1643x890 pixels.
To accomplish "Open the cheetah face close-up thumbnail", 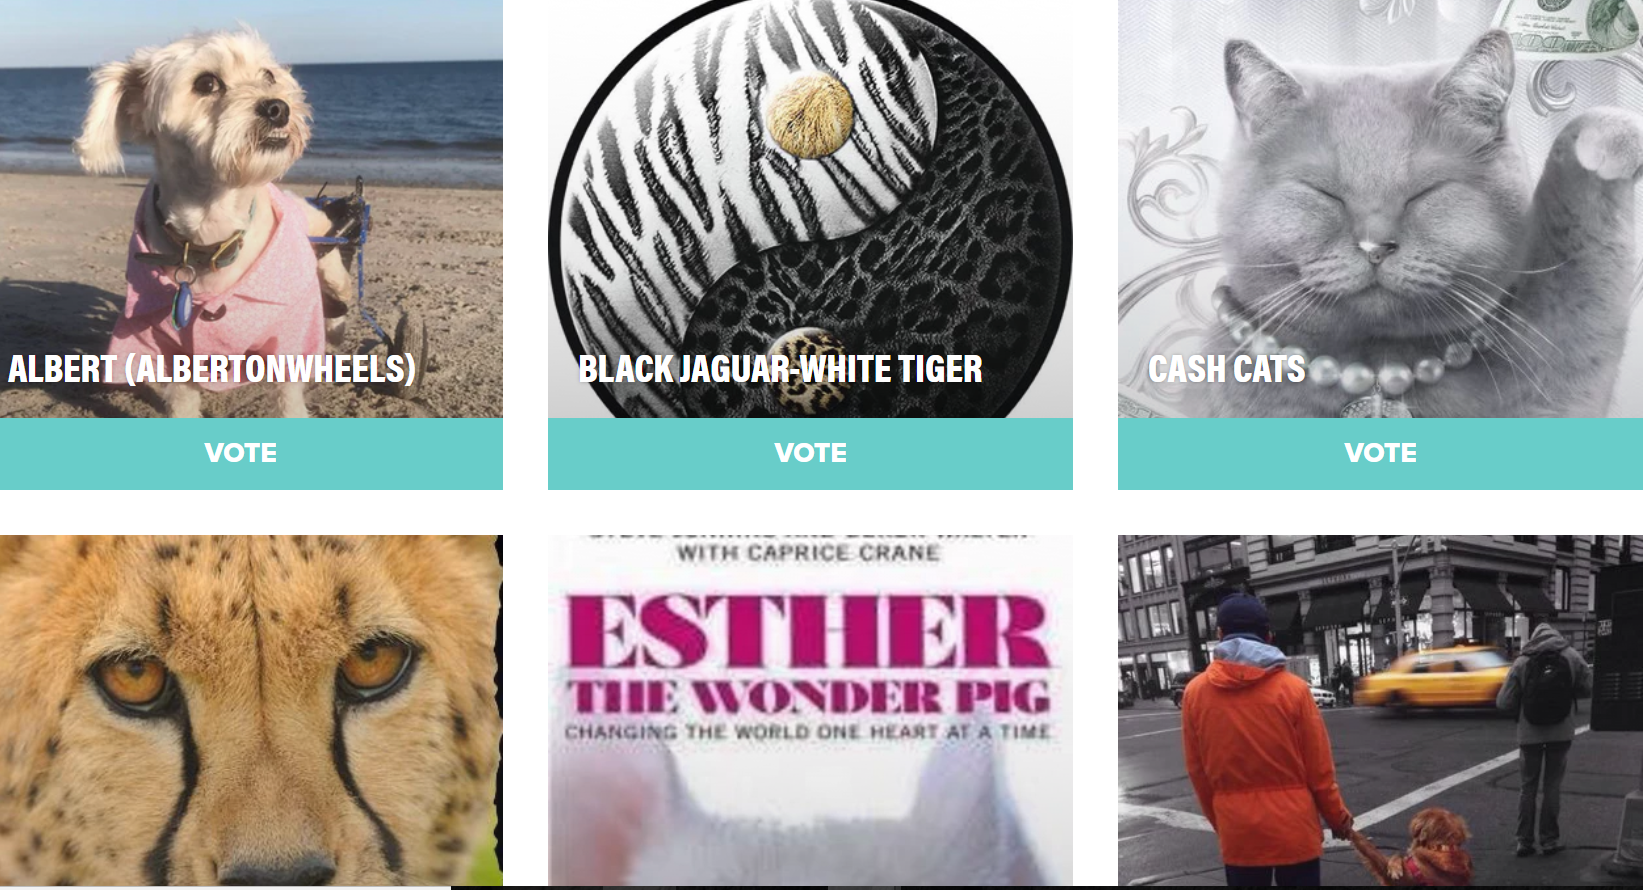I will coord(251,711).
